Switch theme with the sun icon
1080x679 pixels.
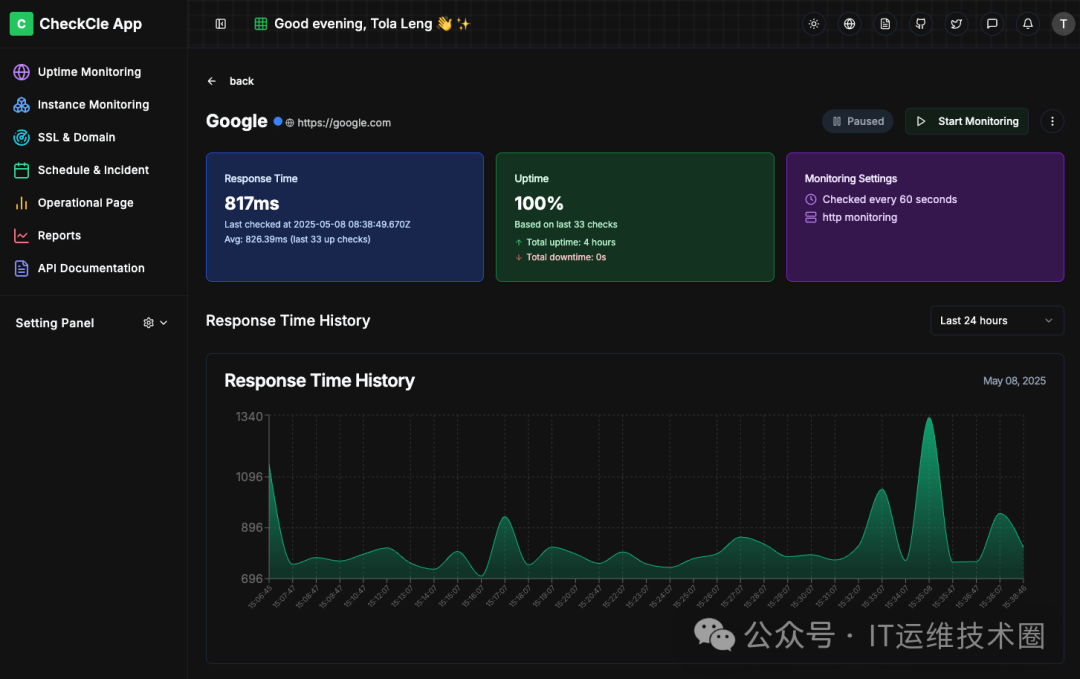point(813,24)
